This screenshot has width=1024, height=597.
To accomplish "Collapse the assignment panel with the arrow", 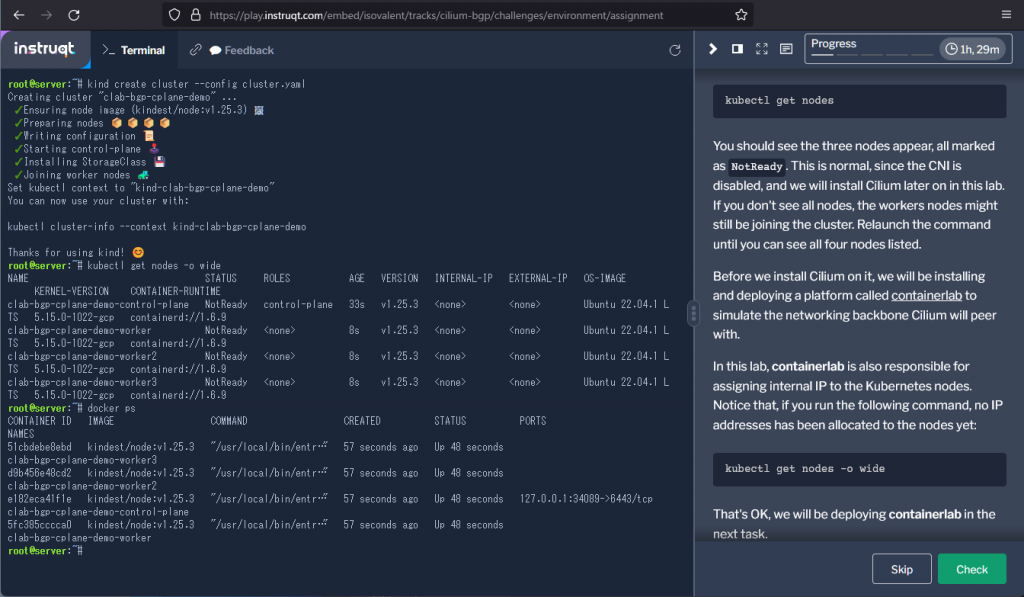I will [x=713, y=48].
